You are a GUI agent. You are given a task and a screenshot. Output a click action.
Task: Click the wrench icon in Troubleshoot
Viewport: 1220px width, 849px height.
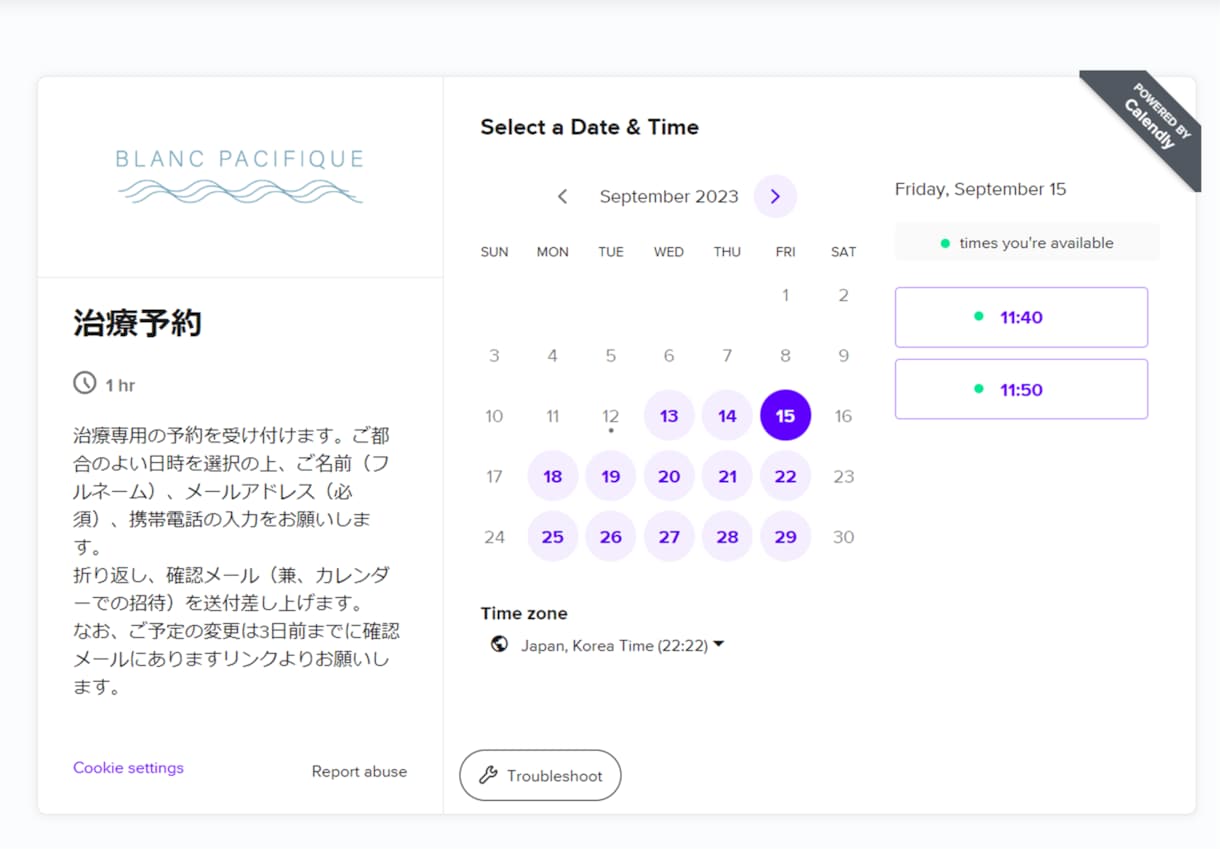click(x=488, y=775)
